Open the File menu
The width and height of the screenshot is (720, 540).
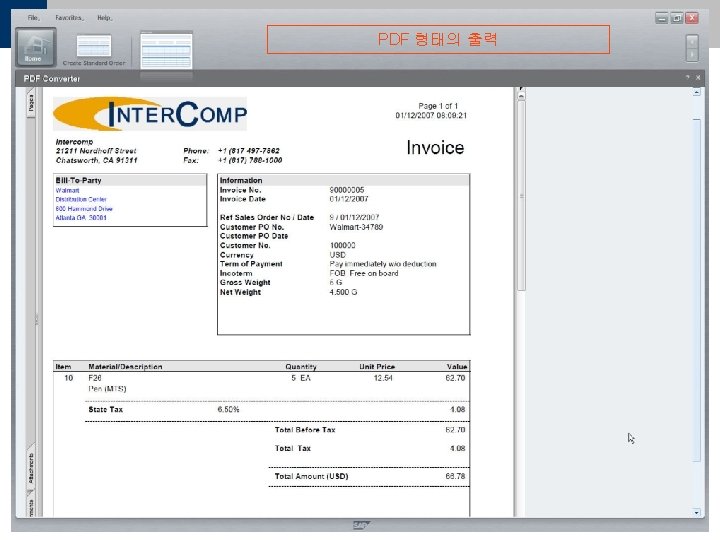[x=34, y=17]
